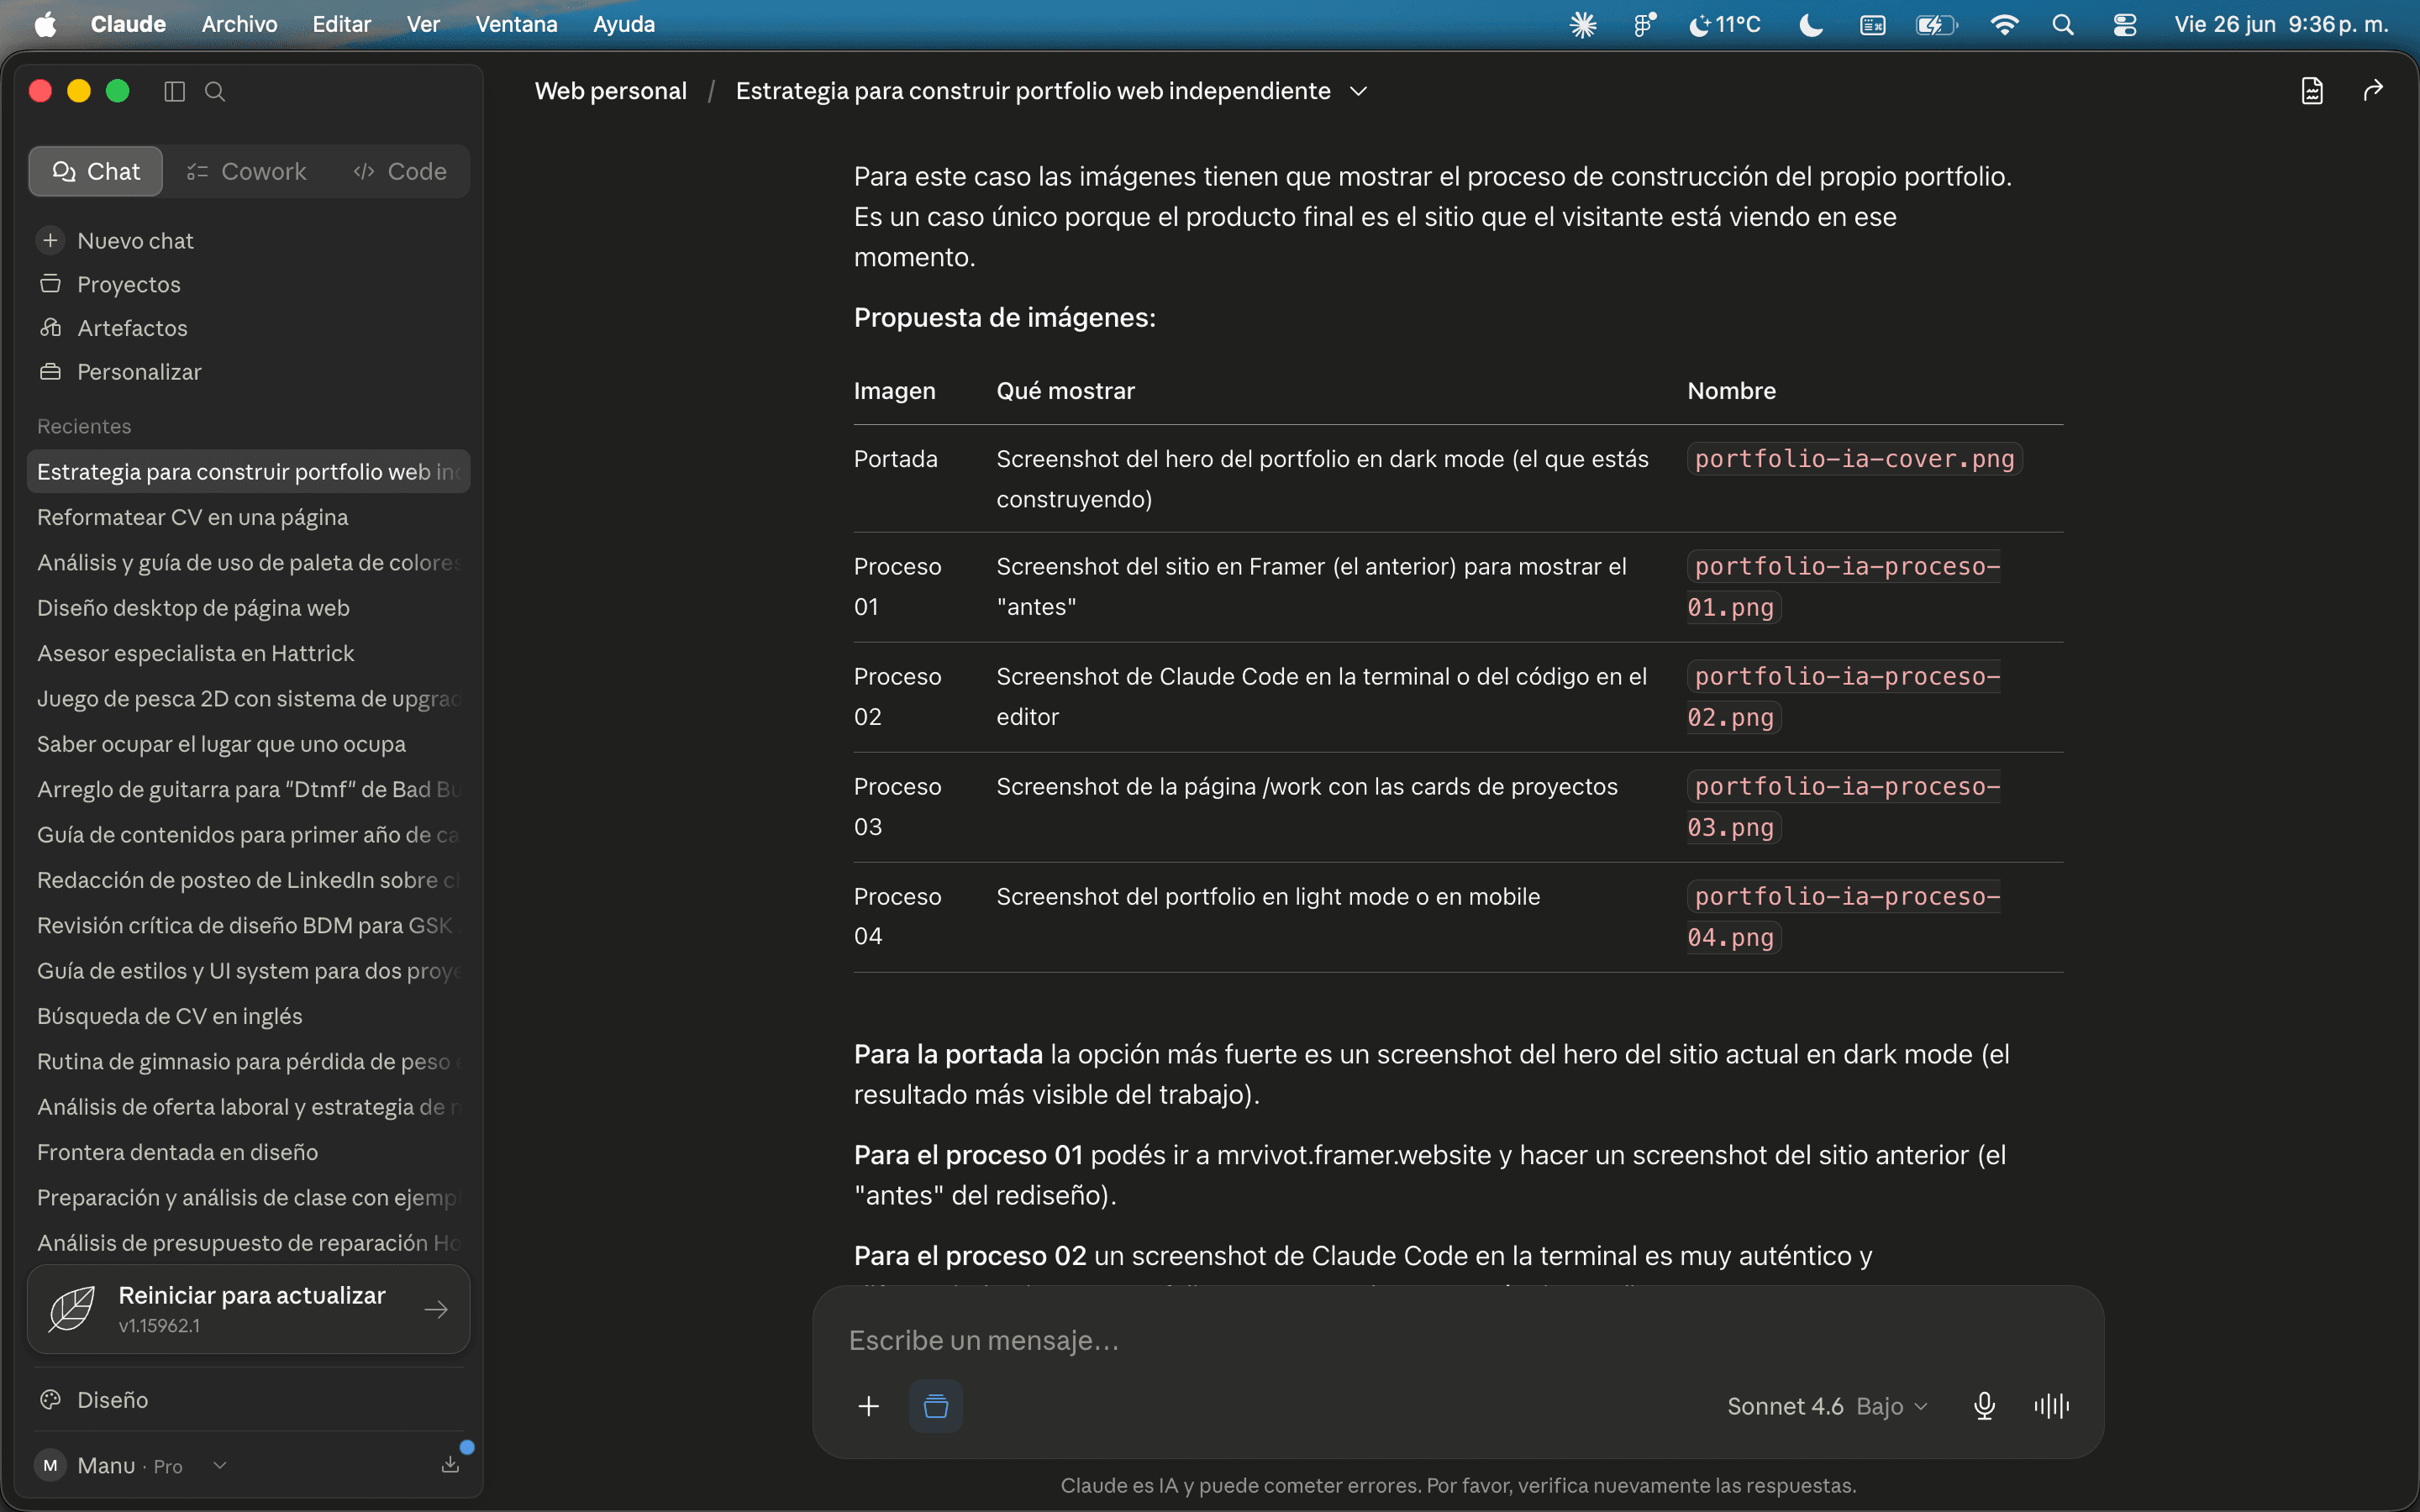Click the Qué mostrar column header
The image size is (2420, 1512).
(1065, 391)
